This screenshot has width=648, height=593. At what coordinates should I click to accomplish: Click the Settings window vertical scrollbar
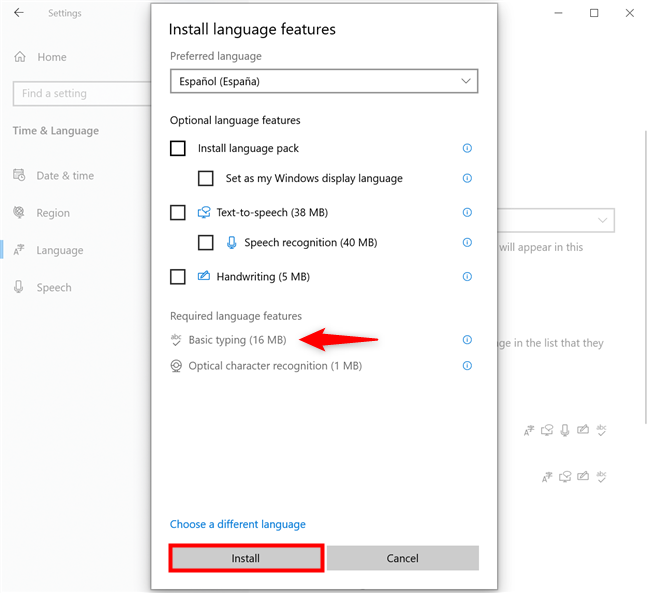point(646,277)
